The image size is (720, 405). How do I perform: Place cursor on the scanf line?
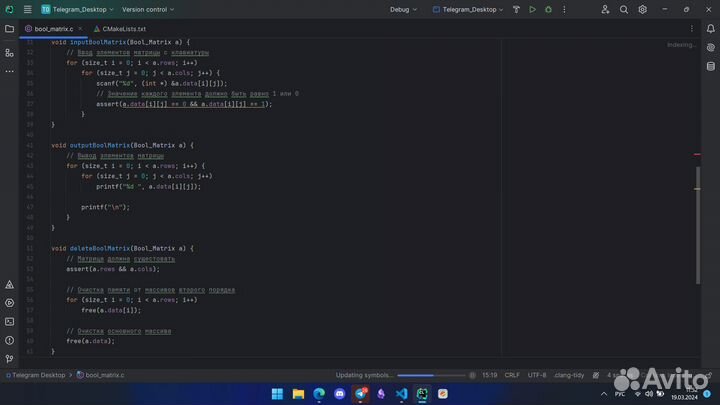point(162,83)
